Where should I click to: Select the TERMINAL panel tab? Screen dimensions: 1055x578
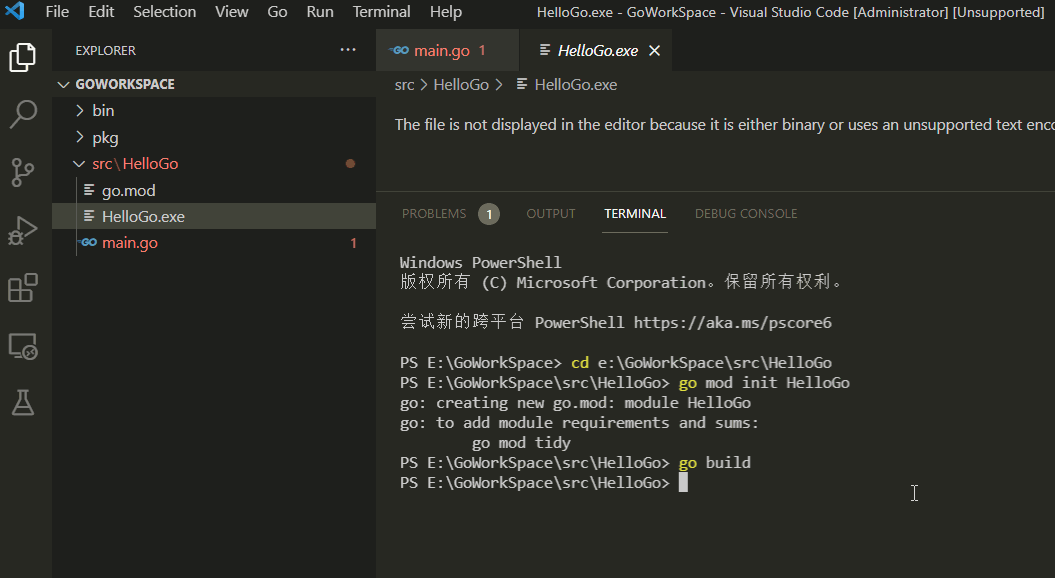pyautogui.click(x=634, y=214)
